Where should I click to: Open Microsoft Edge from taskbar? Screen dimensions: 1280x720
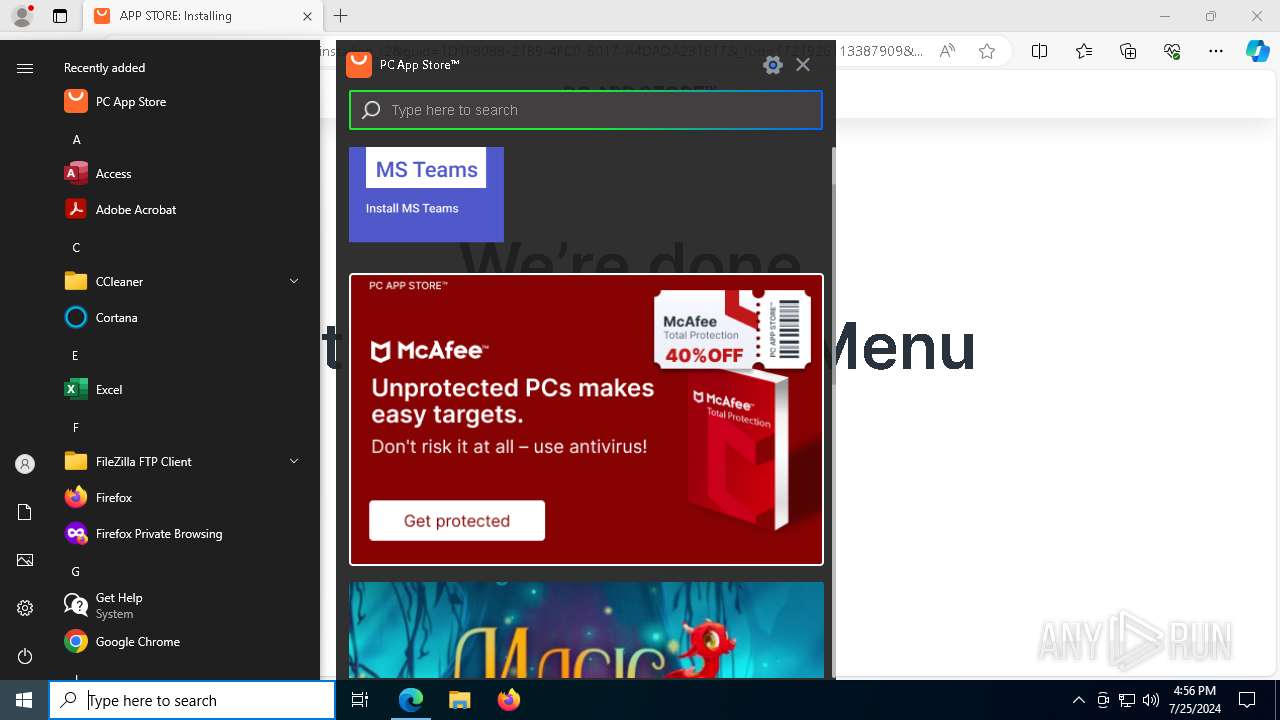(x=411, y=700)
